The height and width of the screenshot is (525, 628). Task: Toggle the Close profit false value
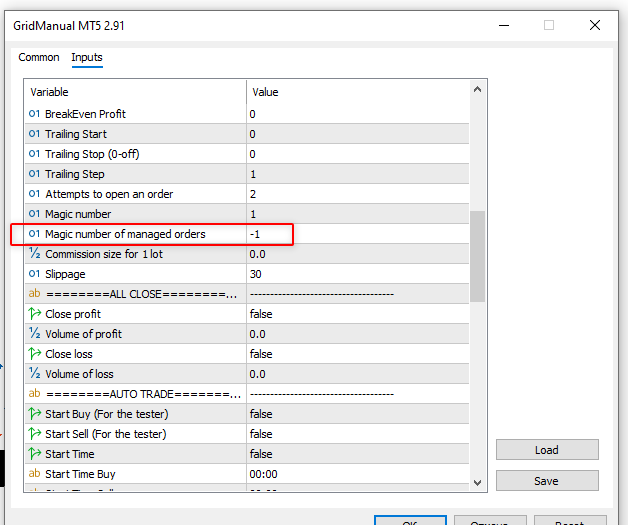358,314
